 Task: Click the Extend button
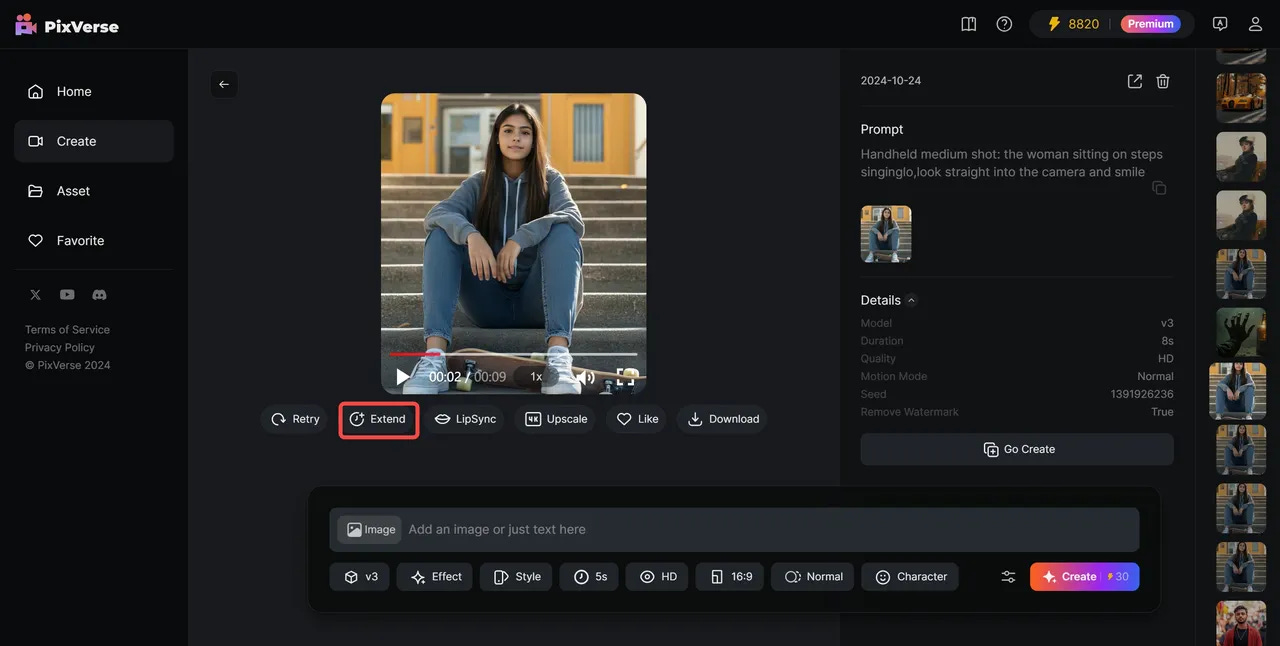378,419
